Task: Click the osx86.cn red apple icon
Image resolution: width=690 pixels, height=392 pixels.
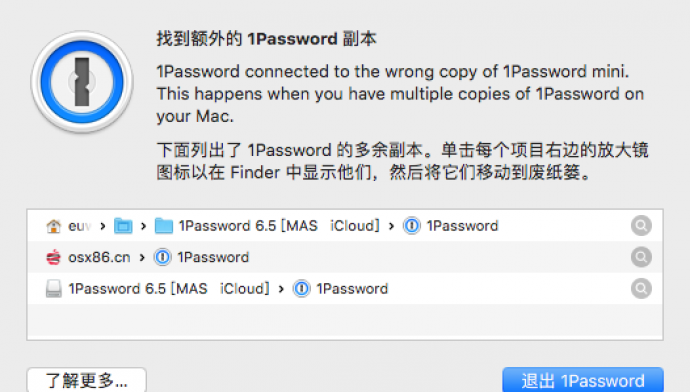Action: 54,257
